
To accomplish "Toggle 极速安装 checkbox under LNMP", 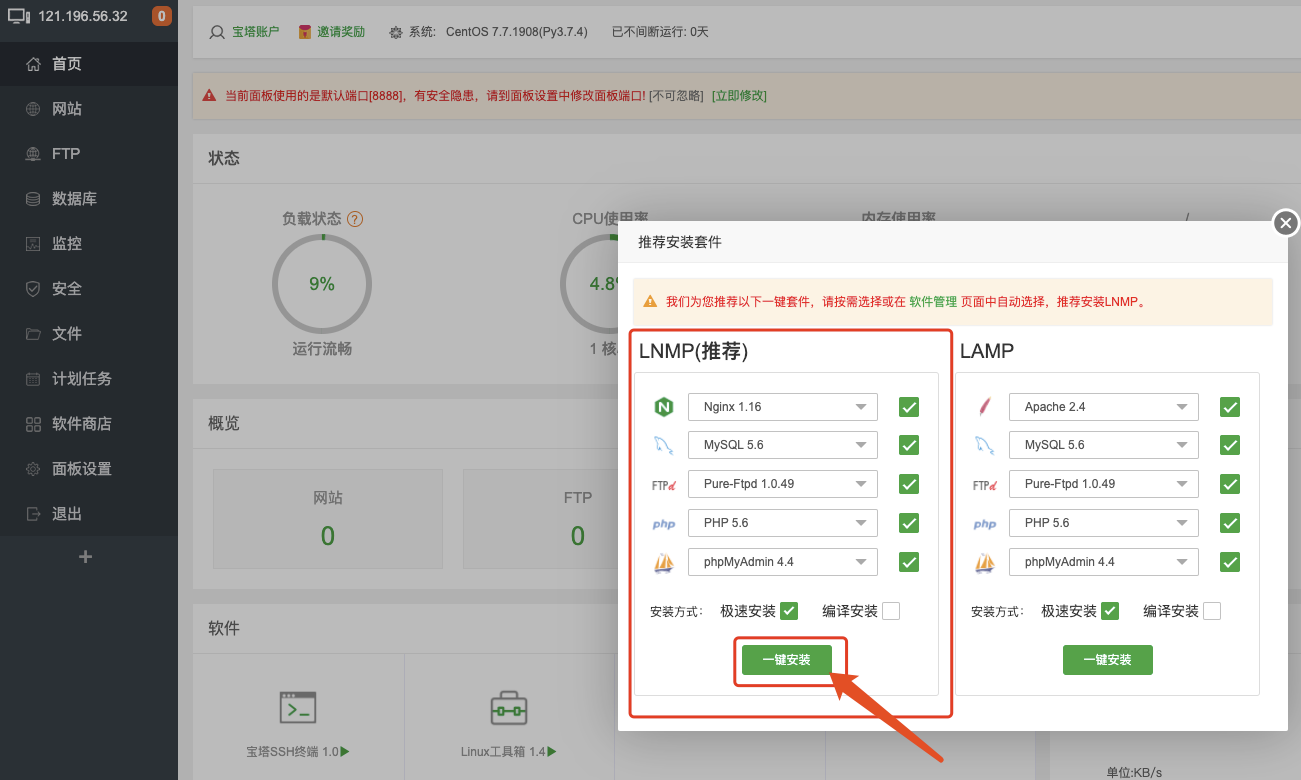I will click(x=789, y=611).
